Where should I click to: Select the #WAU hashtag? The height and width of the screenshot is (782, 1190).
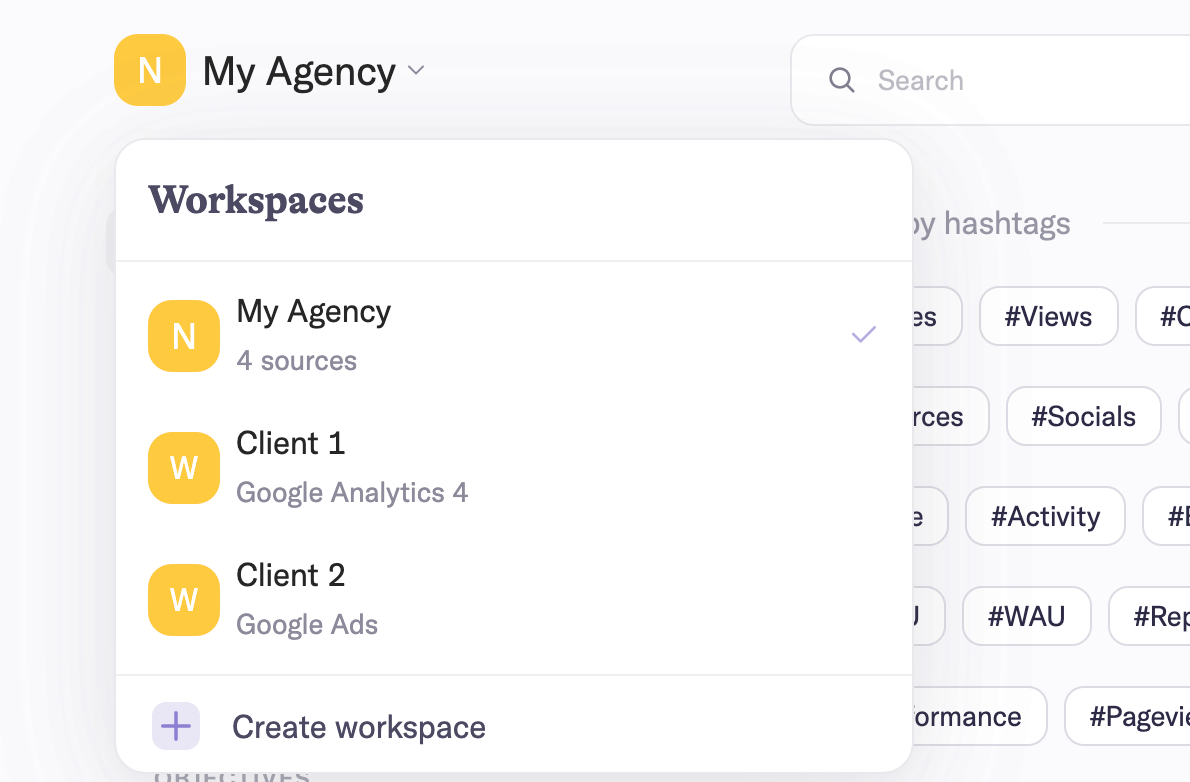point(1026,616)
